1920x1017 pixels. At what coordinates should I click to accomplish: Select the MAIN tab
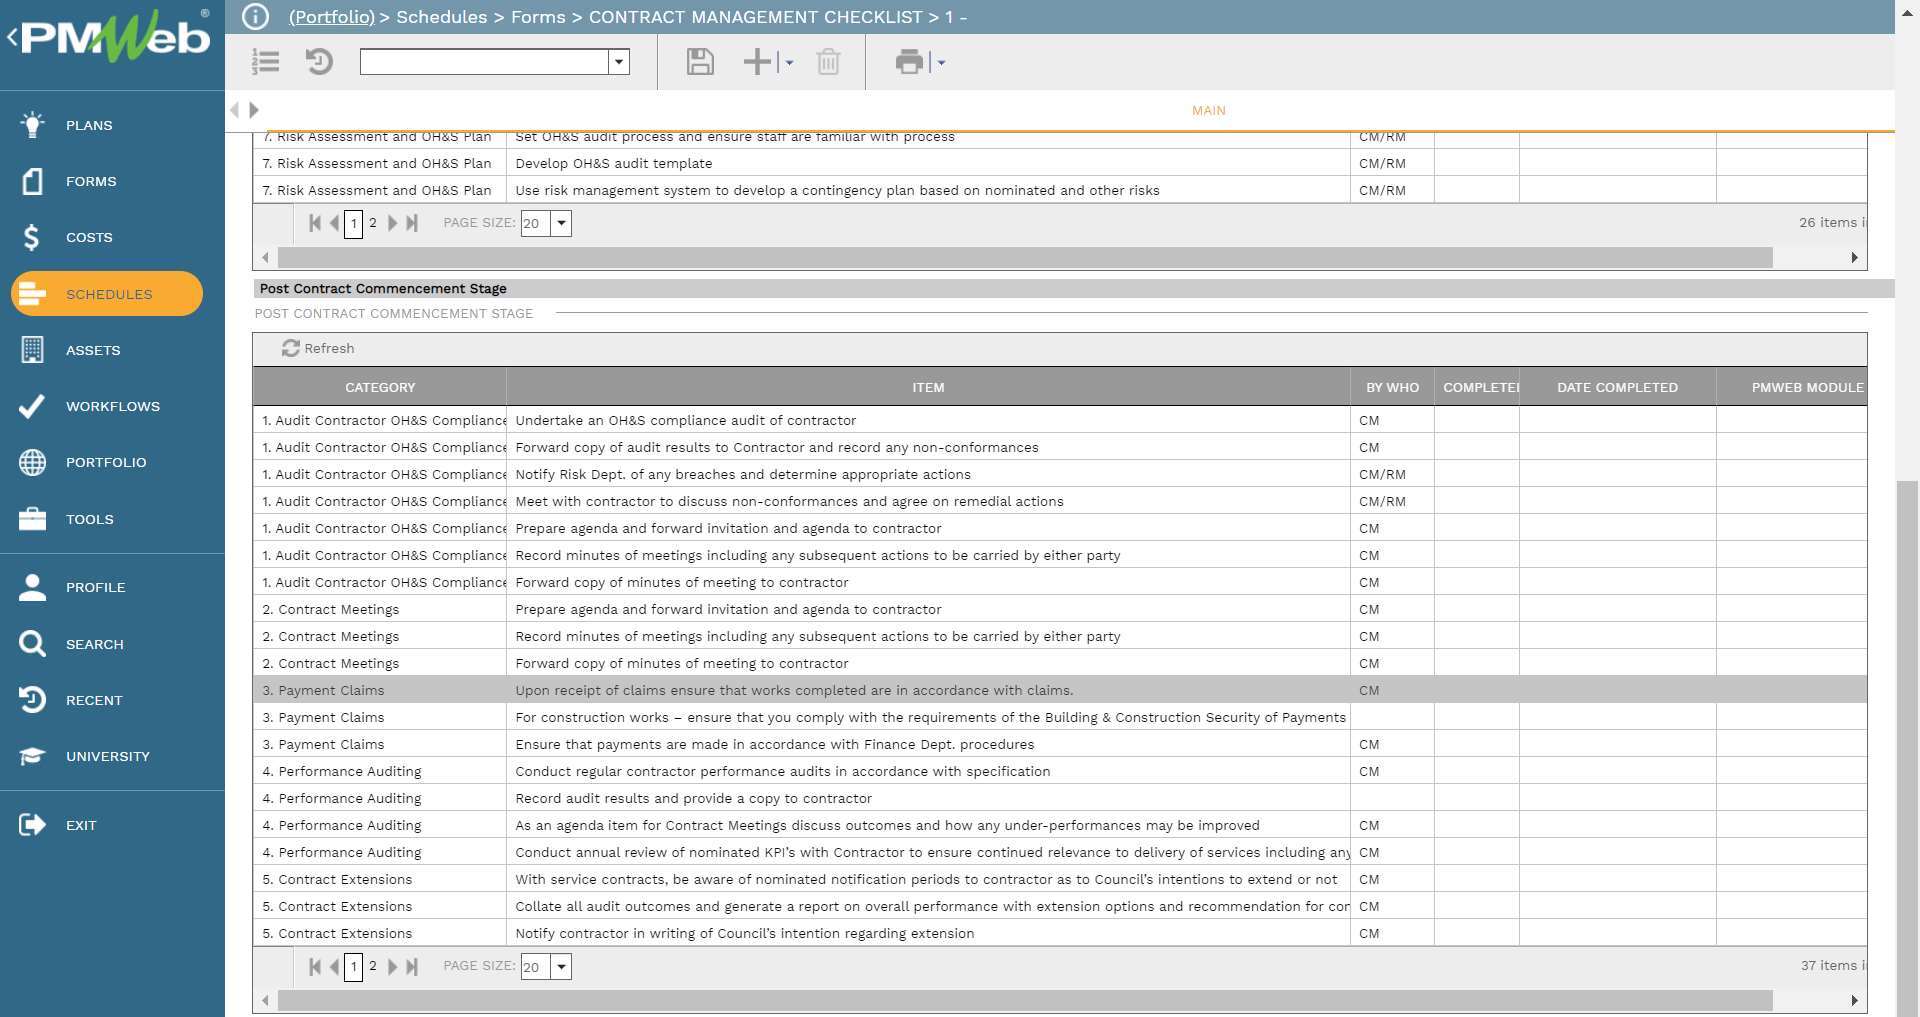pos(1208,111)
